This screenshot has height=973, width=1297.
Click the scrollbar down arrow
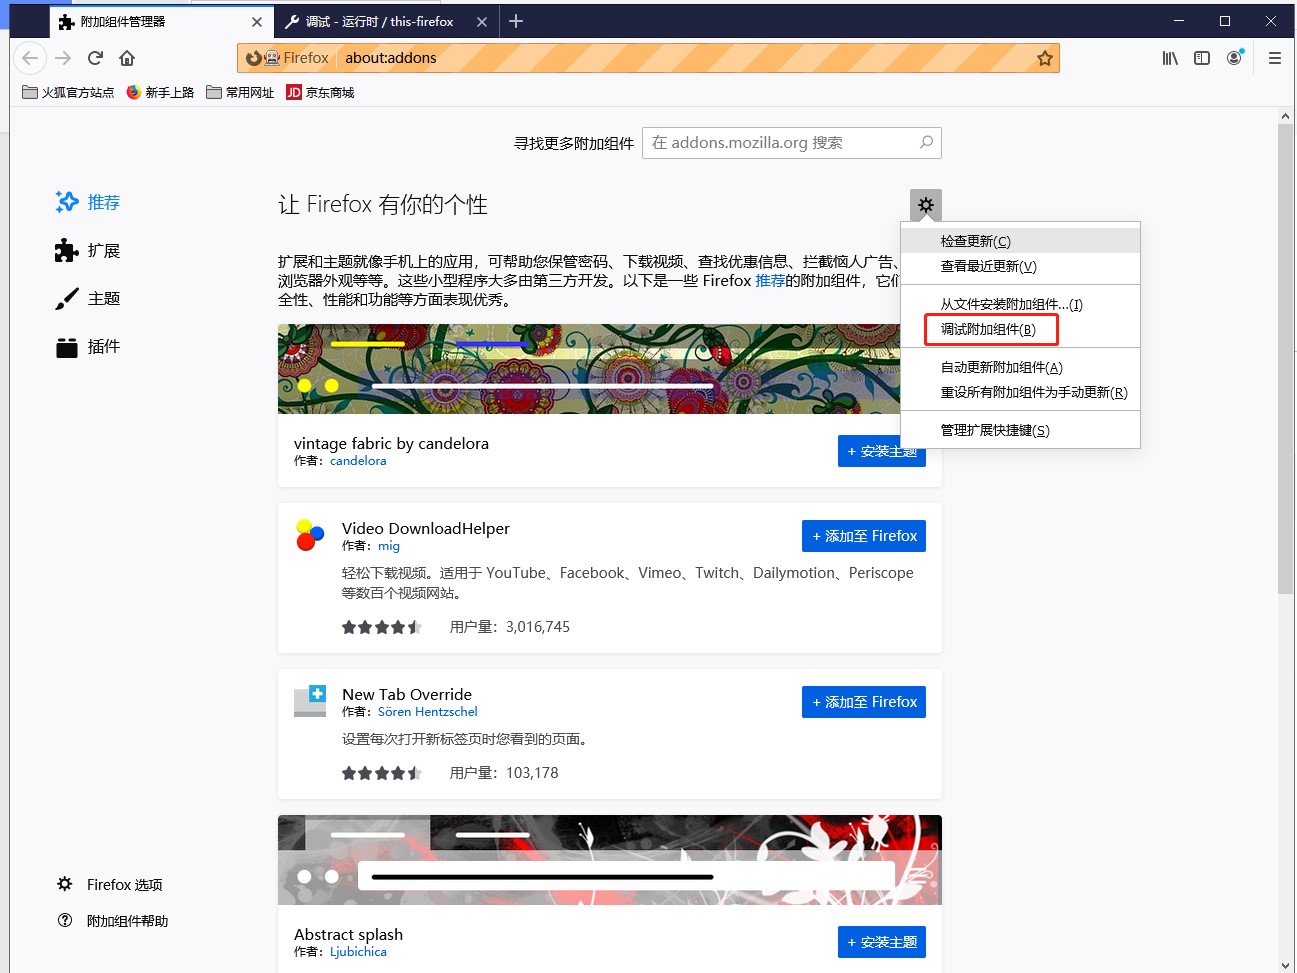tap(1286, 965)
